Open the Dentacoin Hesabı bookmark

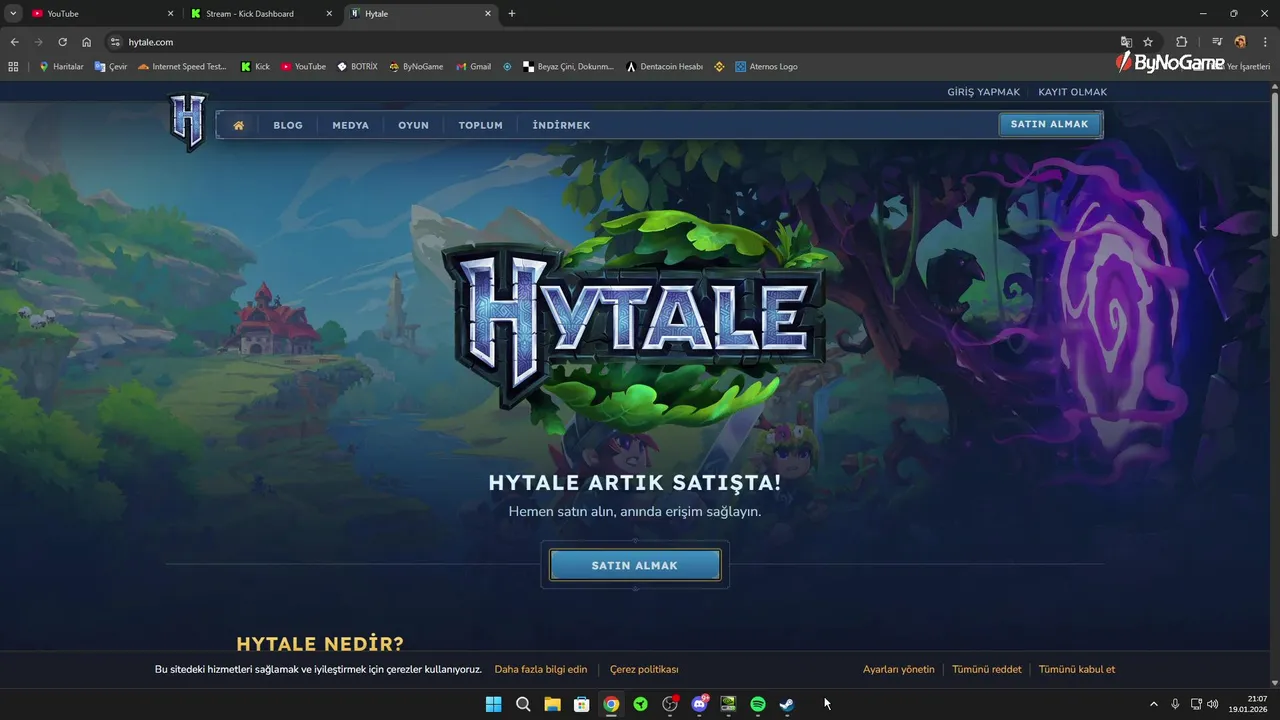pyautogui.click(x=664, y=67)
